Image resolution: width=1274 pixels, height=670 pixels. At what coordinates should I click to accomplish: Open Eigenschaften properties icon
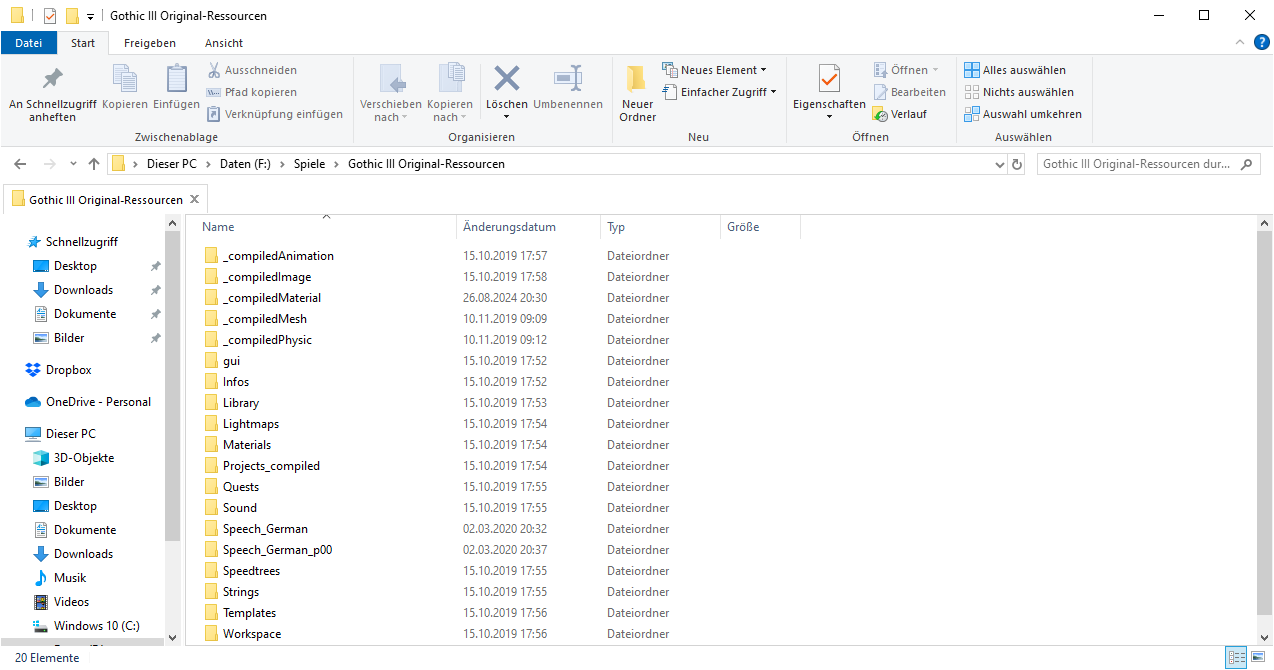[x=829, y=79]
